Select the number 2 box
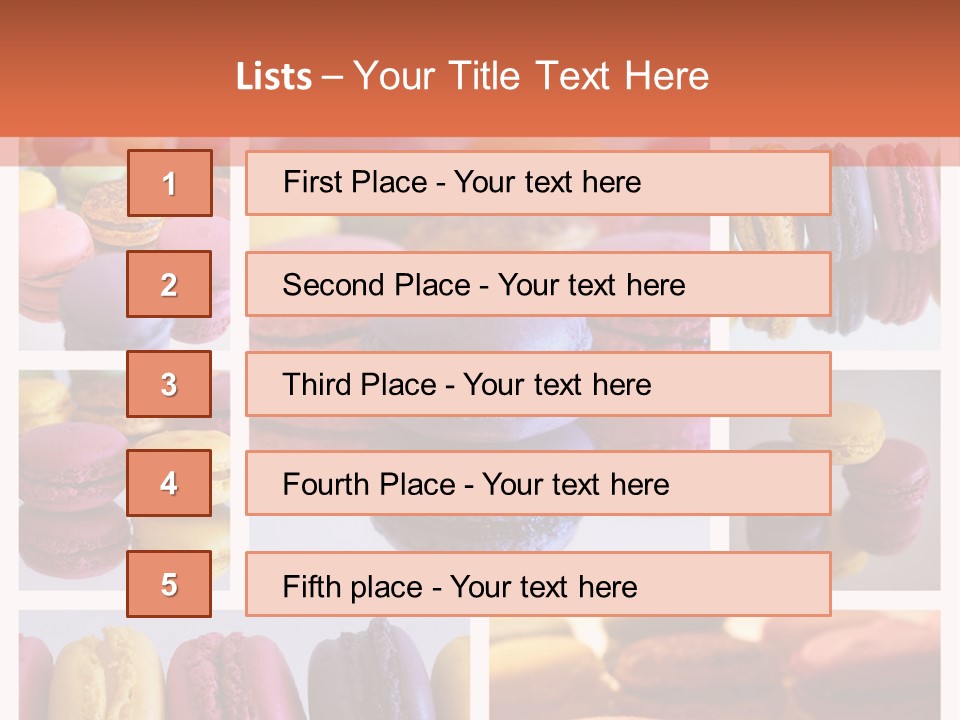This screenshot has height=720, width=960. (x=169, y=284)
